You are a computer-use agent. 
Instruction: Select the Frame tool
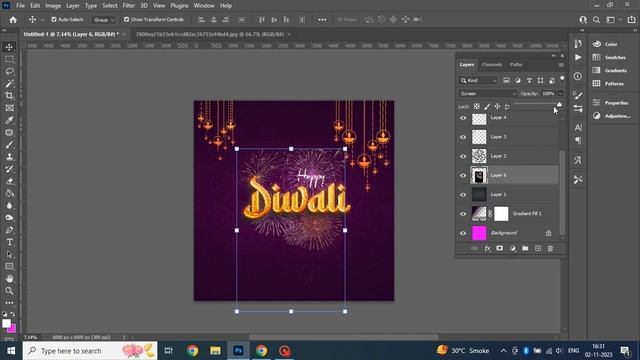click(x=9, y=108)
